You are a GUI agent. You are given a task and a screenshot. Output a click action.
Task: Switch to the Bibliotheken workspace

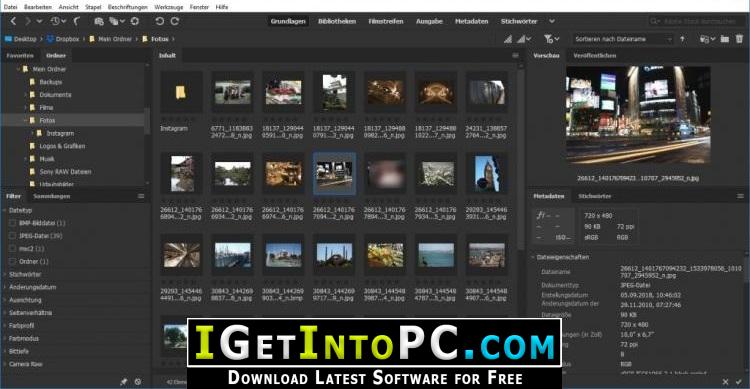337,21
